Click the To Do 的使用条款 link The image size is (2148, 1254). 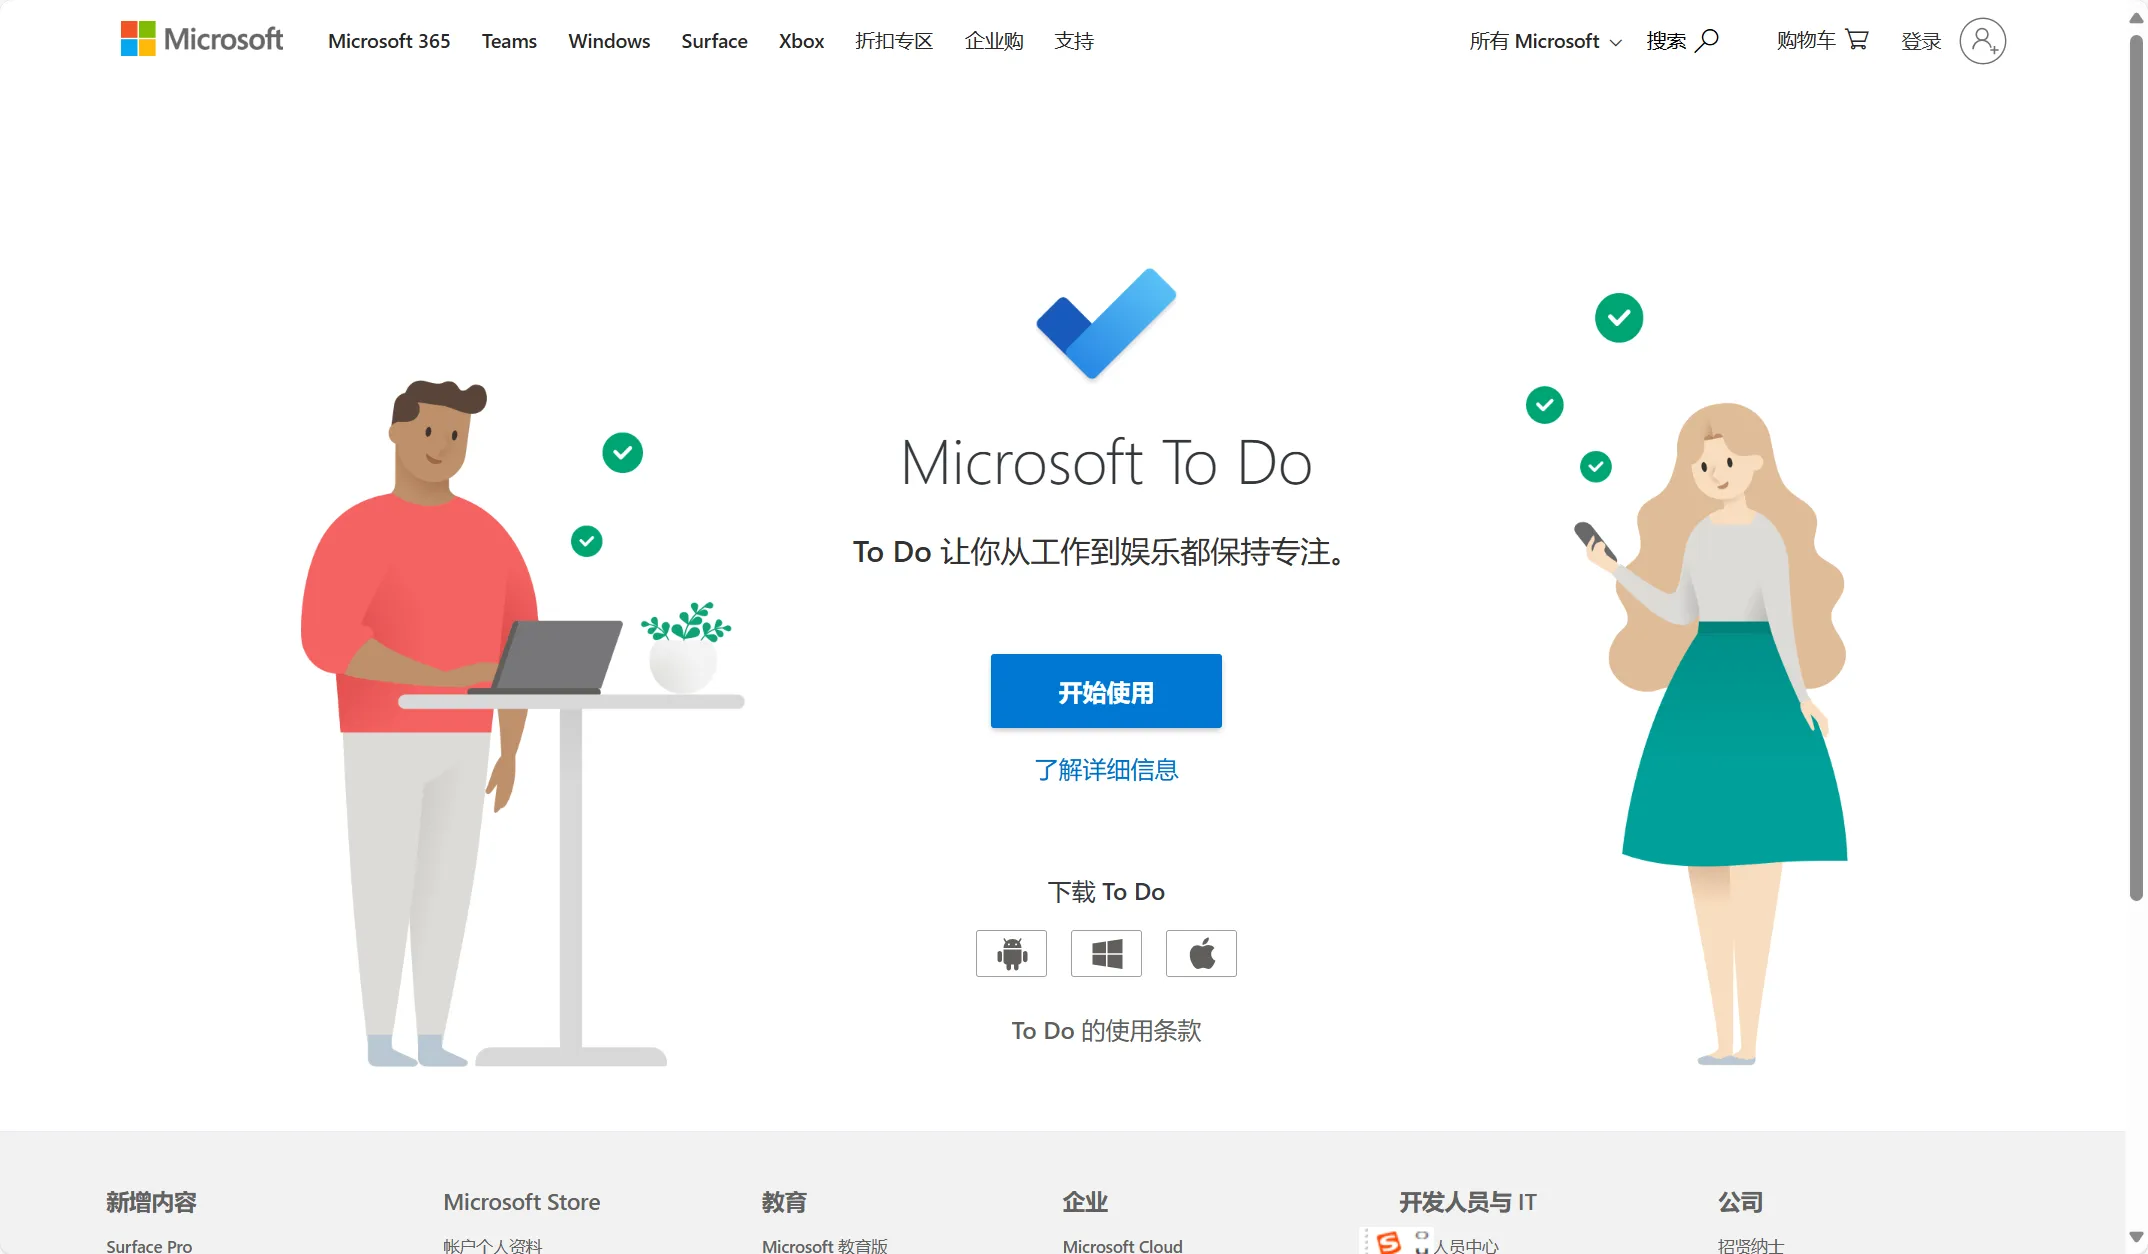click(1106, 1029)
